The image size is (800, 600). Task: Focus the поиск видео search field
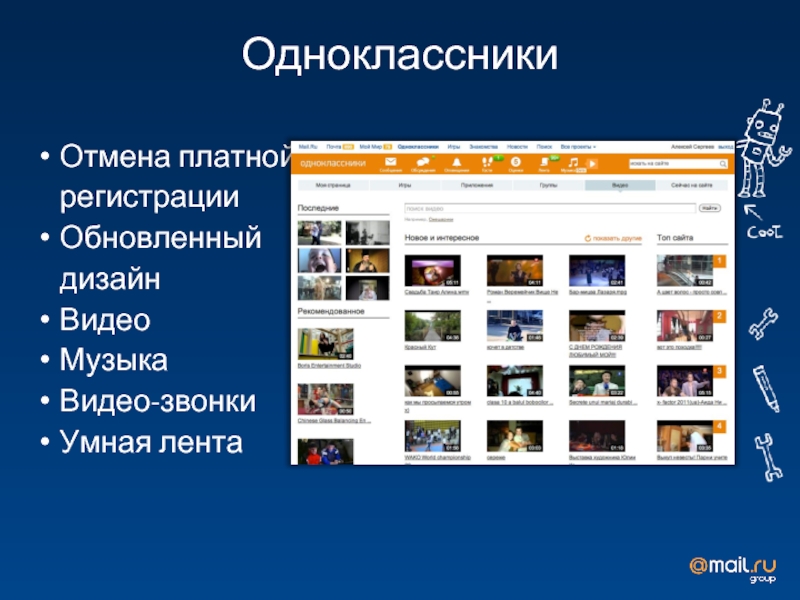pos(549,208)
